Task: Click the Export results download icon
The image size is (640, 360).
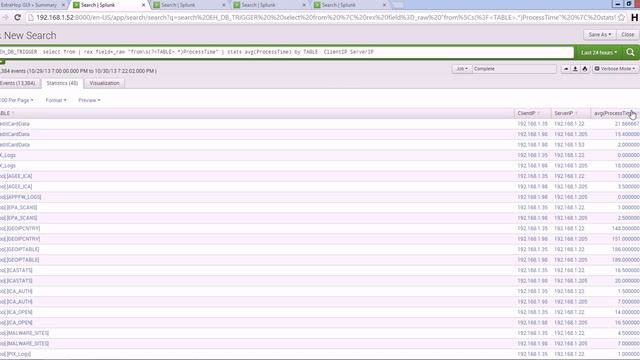Action: 575,69
